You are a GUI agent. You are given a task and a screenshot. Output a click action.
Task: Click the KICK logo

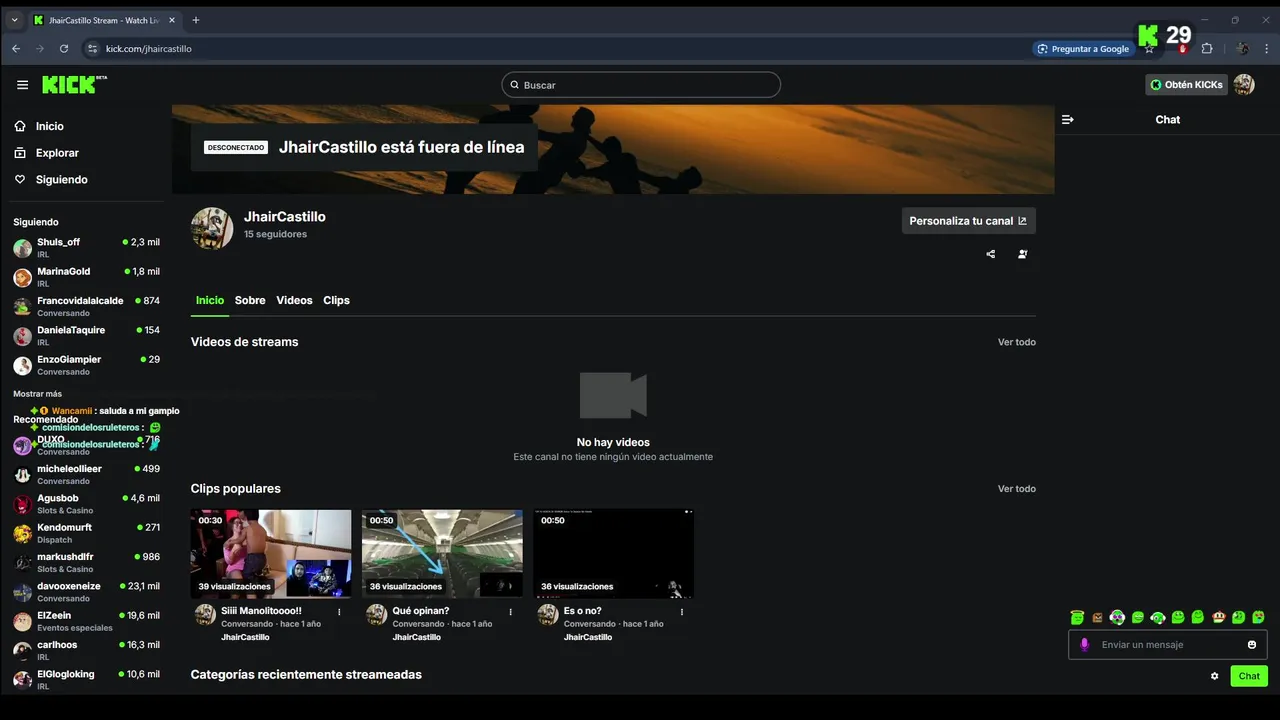73,85
